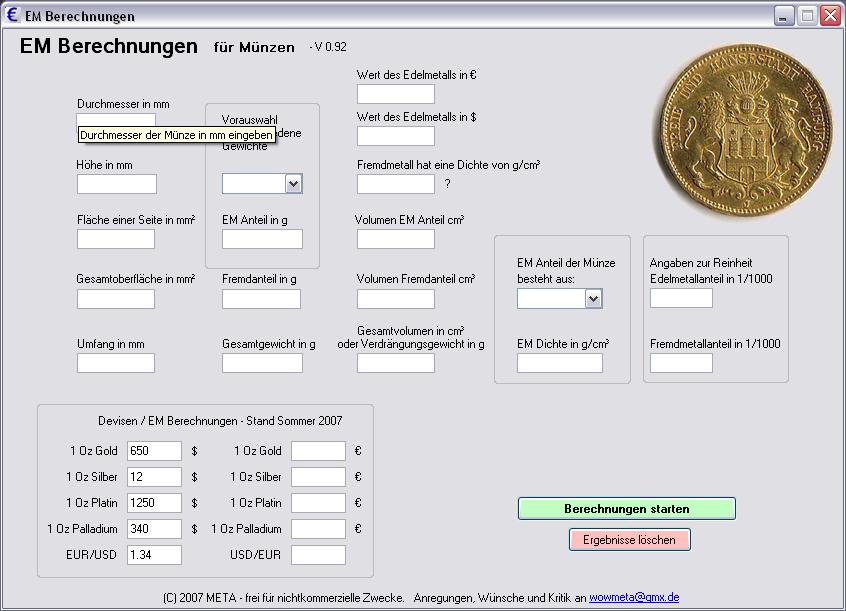Click the Fremdmetallanteil in 1/1000 field

(x=681, y=363)
